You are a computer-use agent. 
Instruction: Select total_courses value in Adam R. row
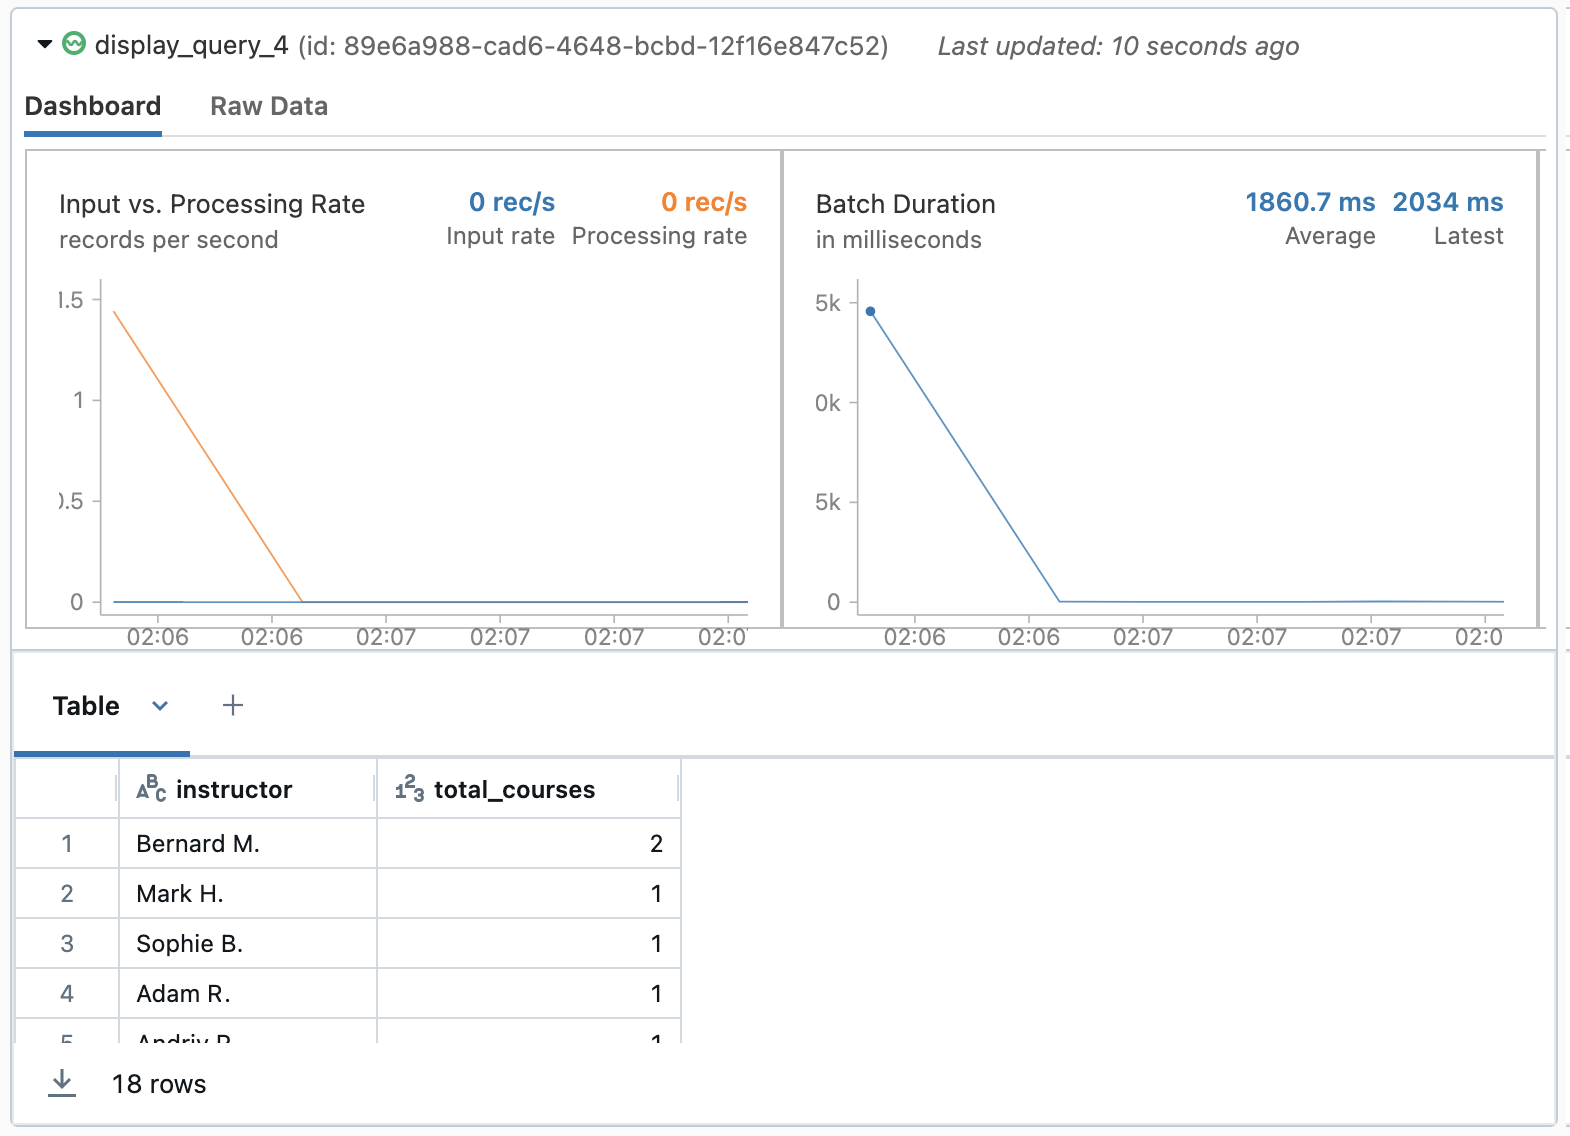(x=529, y=994)
